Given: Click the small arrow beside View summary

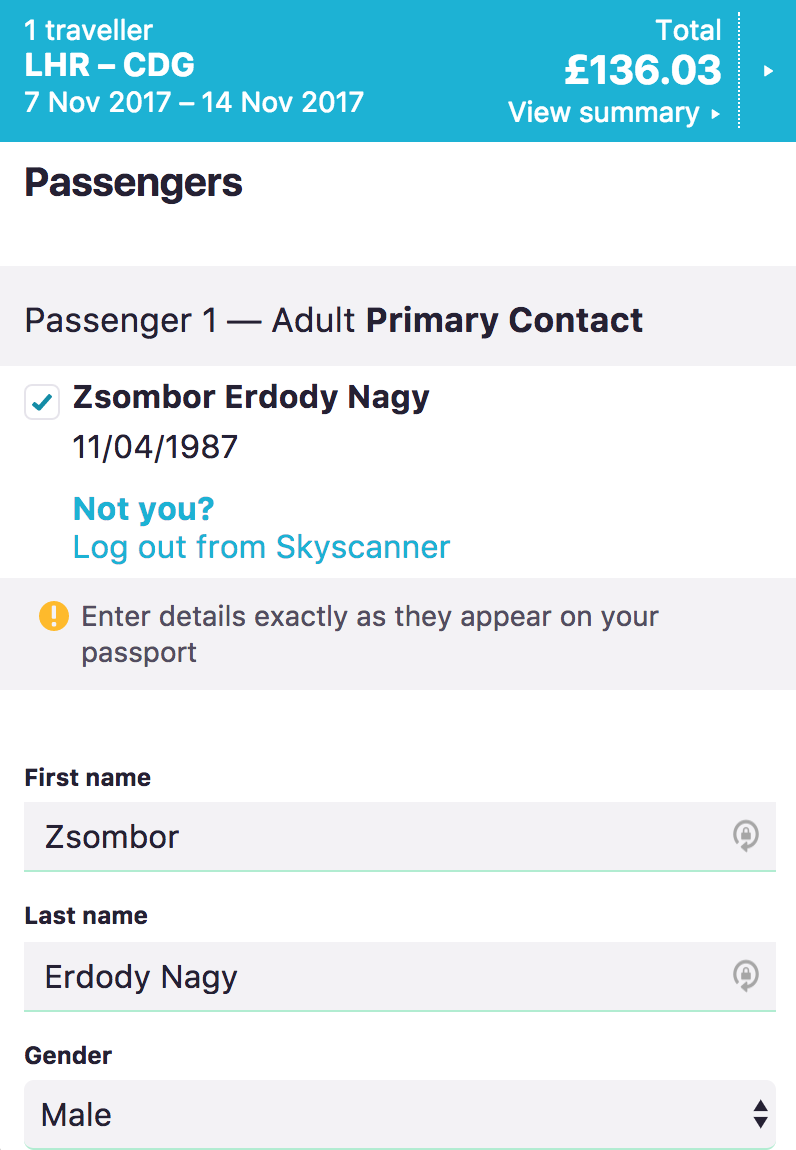Looking at the screenshot, I should click(715, 114).
